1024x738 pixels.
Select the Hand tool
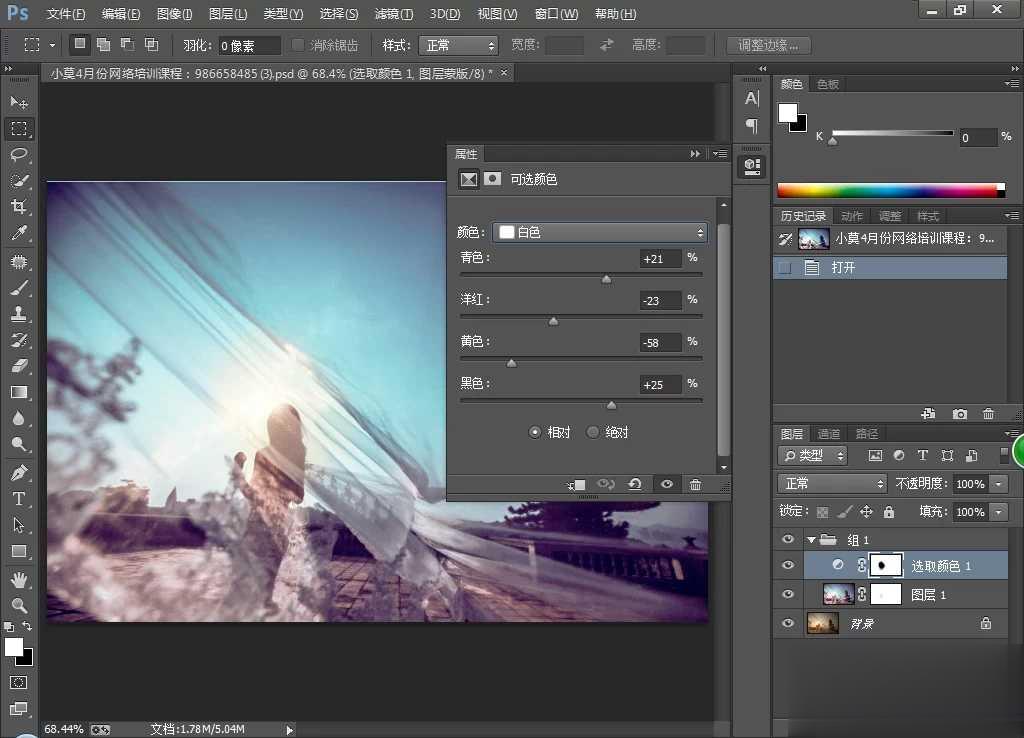pos(19,579)
